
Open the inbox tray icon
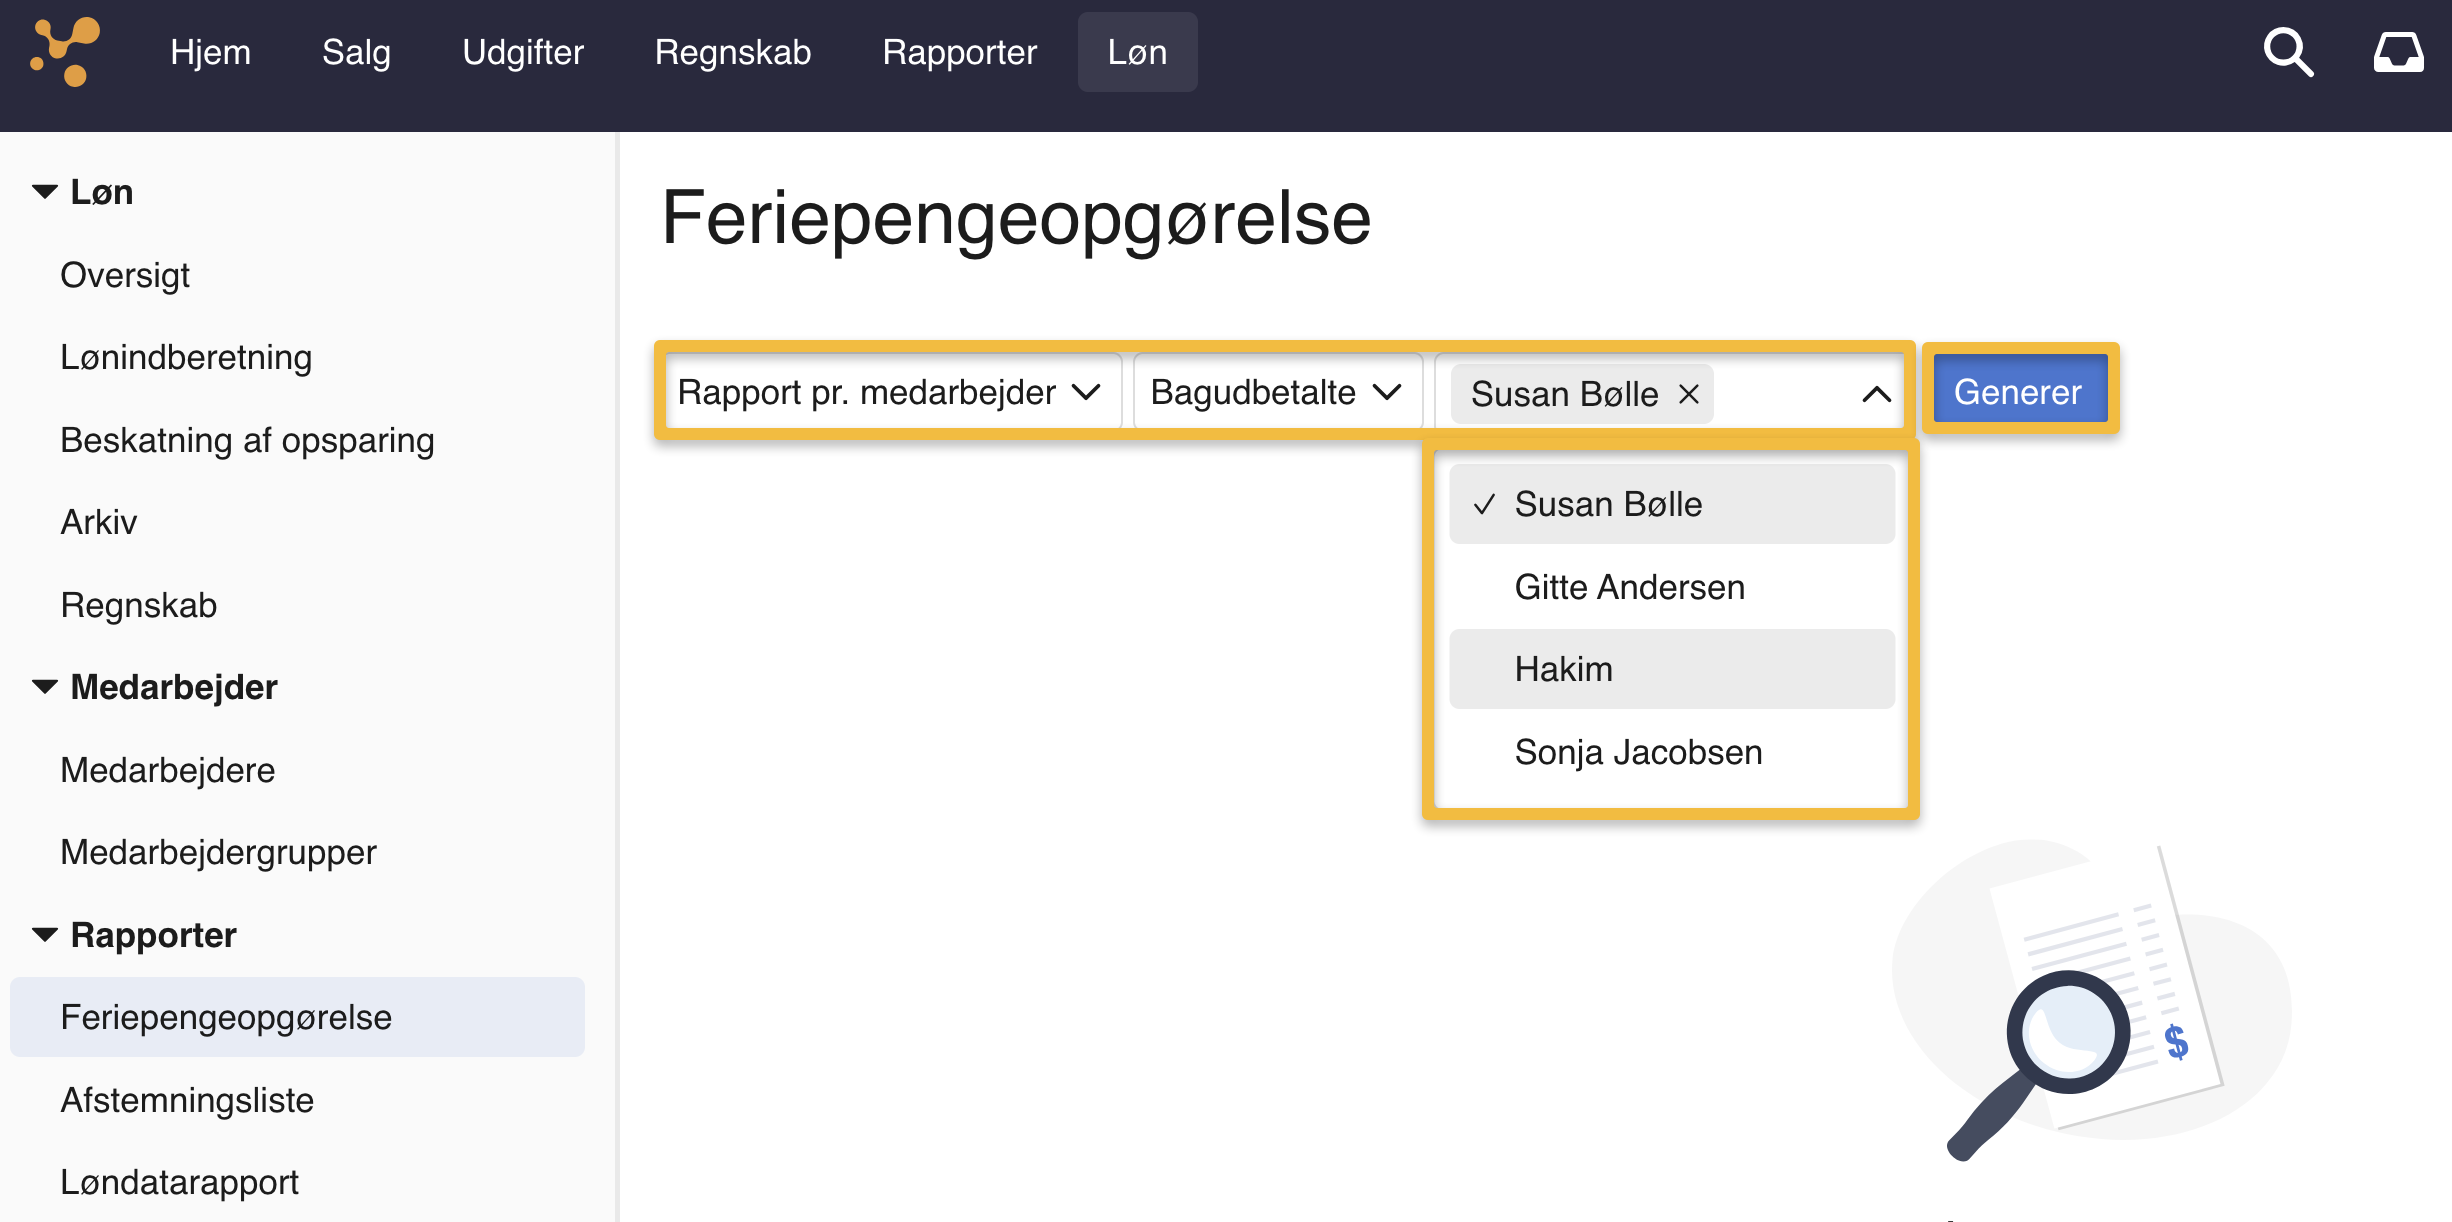(2398, 52)
